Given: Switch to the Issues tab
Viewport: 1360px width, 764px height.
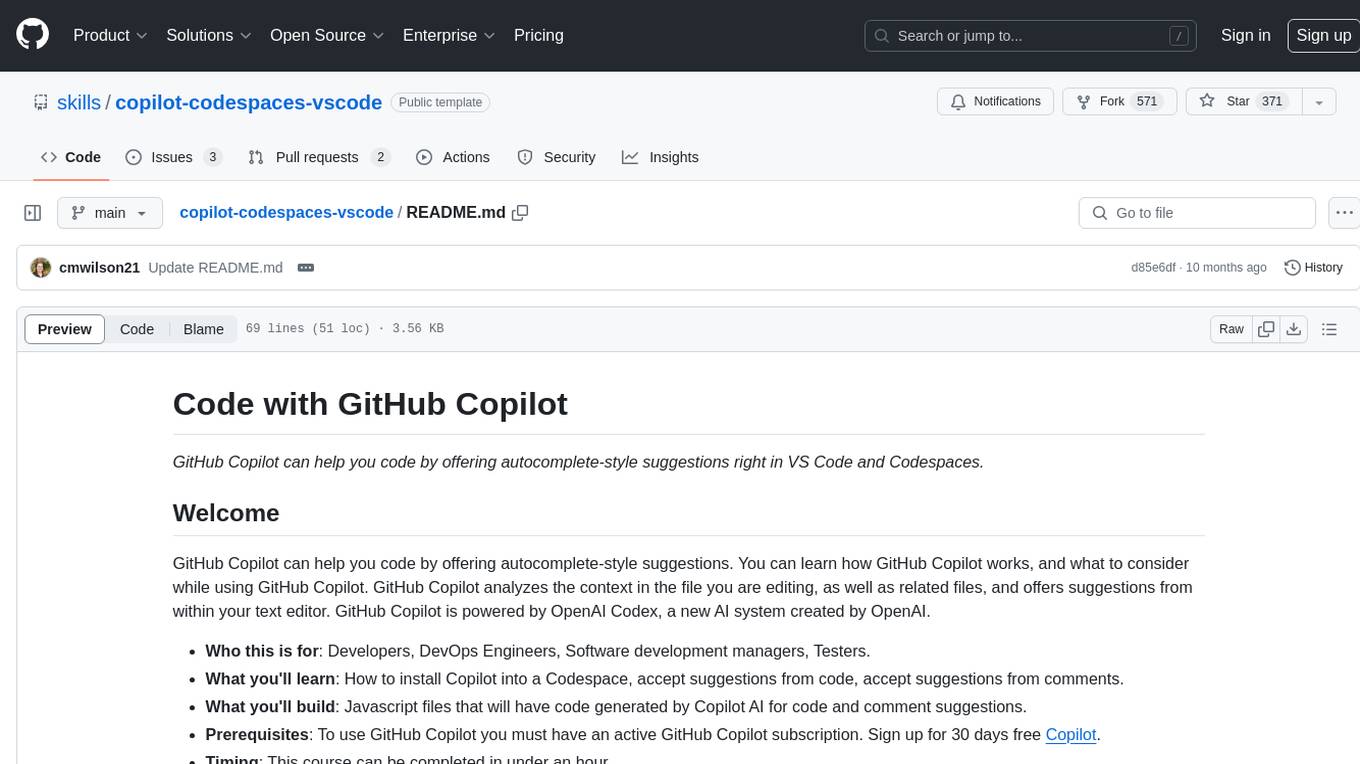Looking at the screenshot, I should click(174, 157).
